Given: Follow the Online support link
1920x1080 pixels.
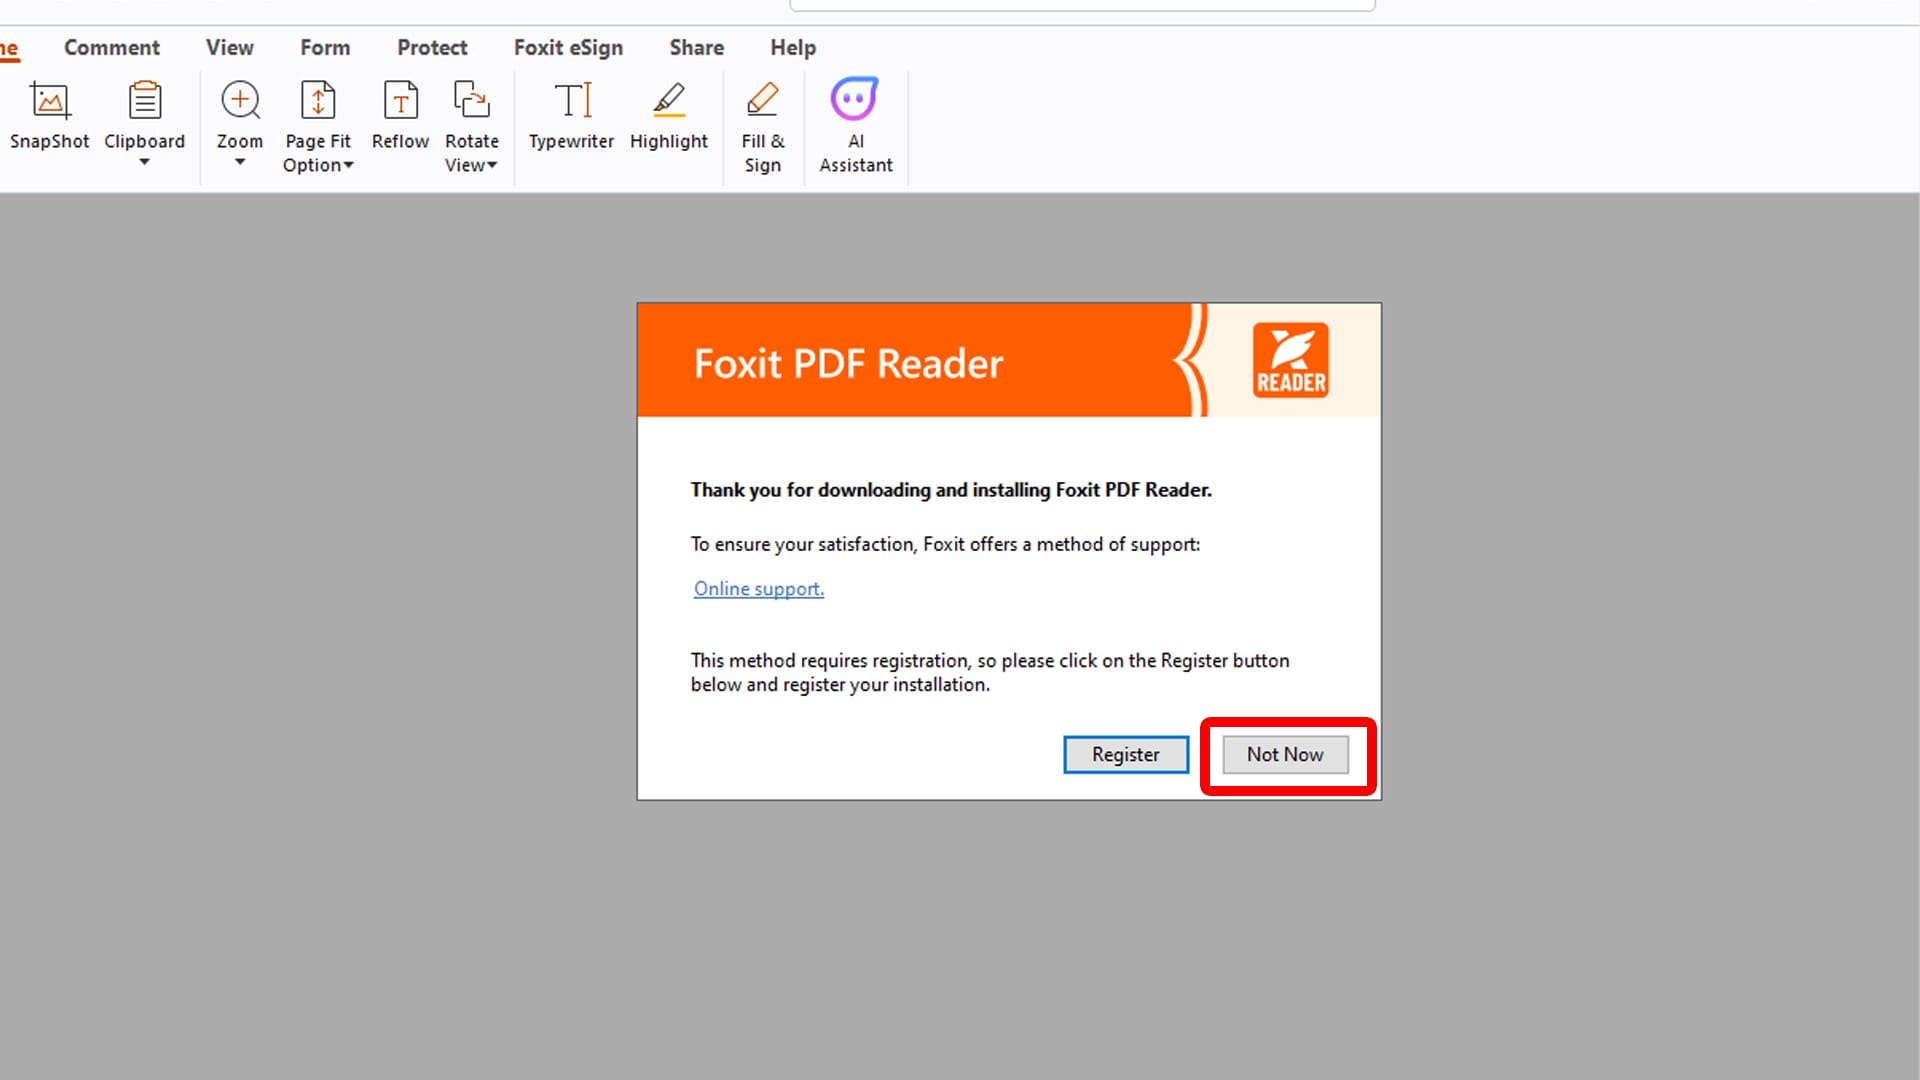Looking at the screenshot, I should point(759,589).
